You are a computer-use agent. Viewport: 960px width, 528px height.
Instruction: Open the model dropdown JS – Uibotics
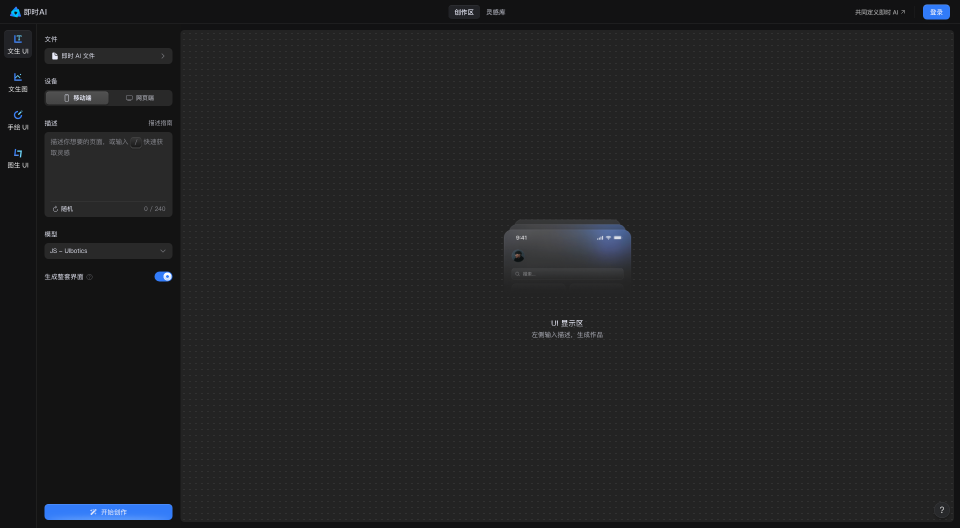tap(108, 251)
